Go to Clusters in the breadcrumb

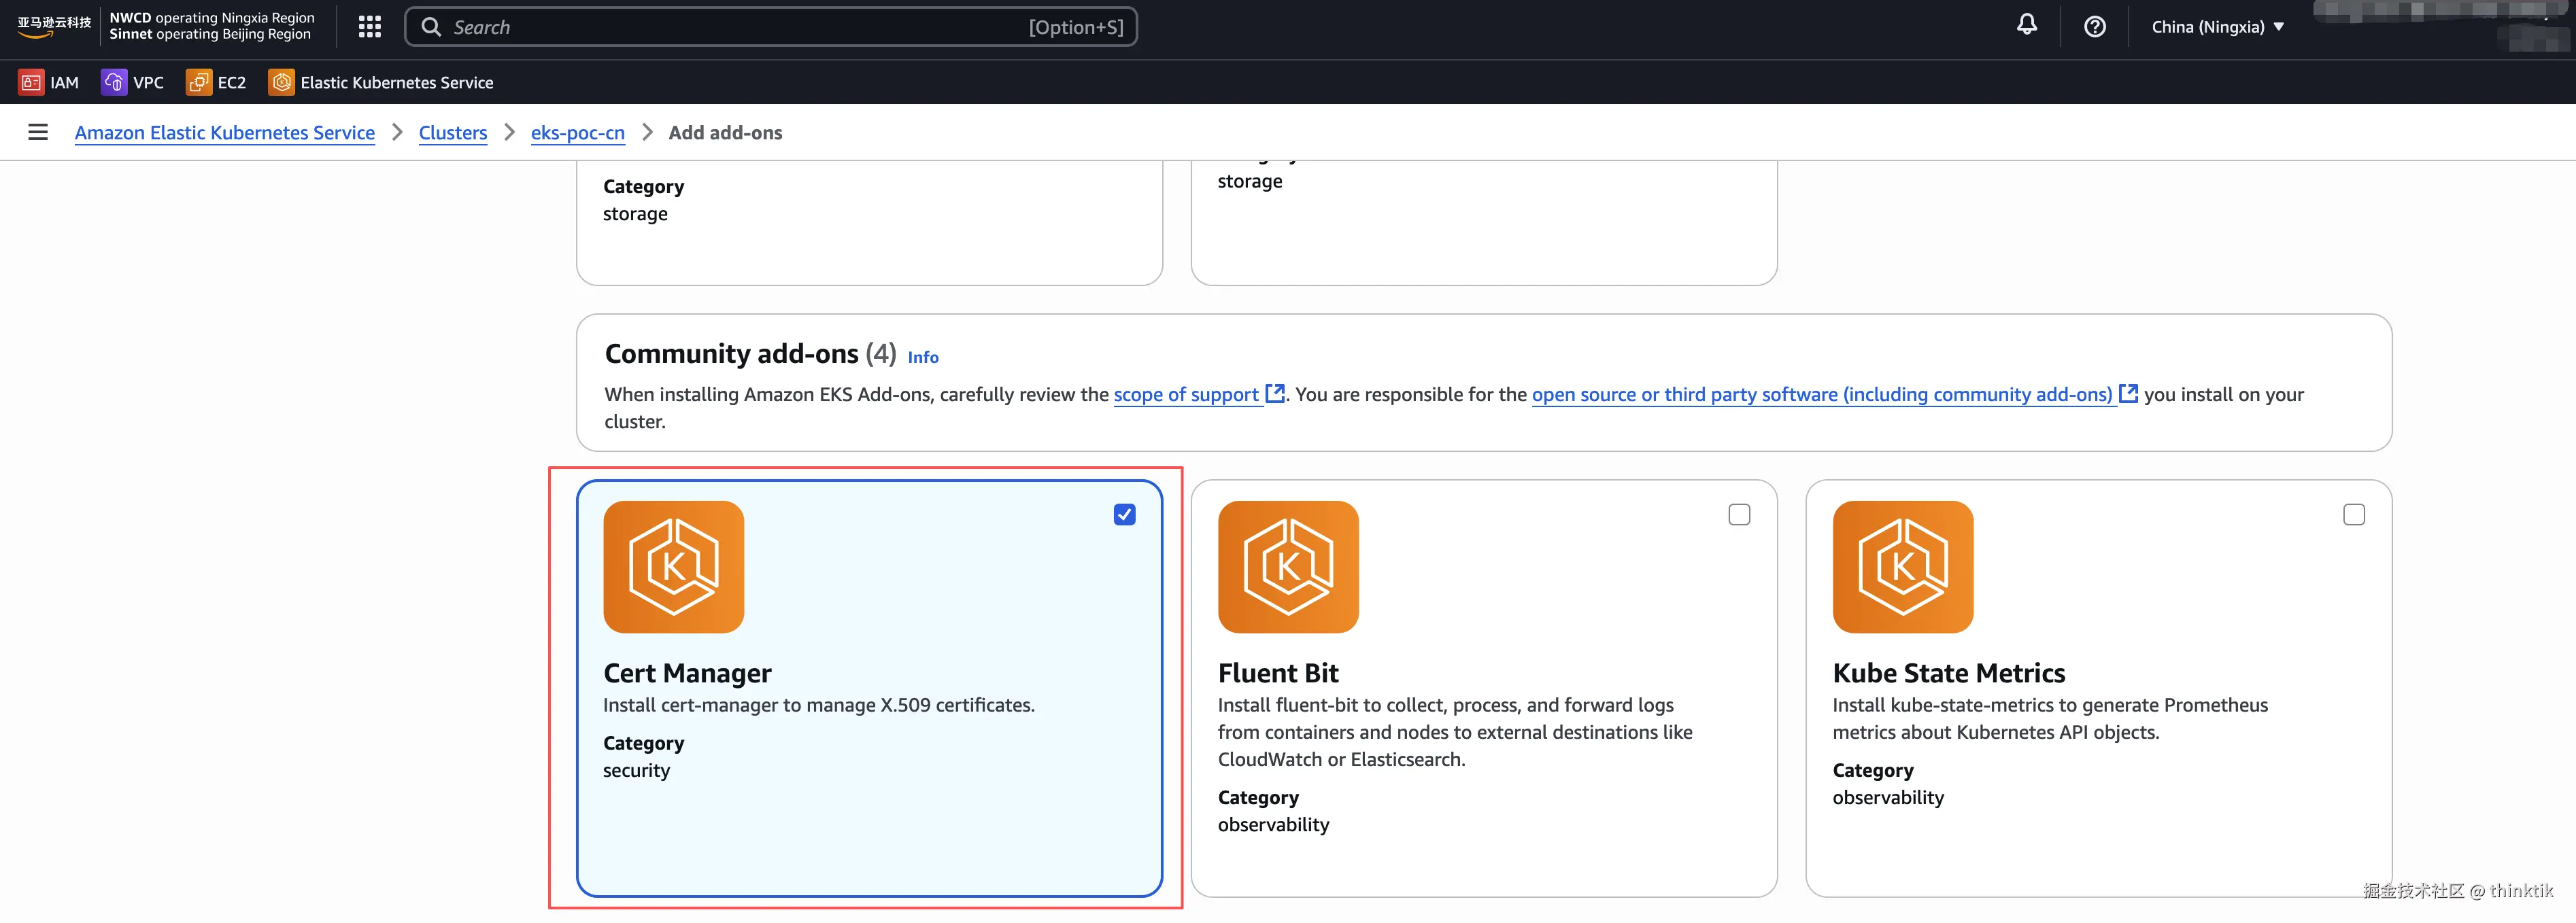point(452,133)
